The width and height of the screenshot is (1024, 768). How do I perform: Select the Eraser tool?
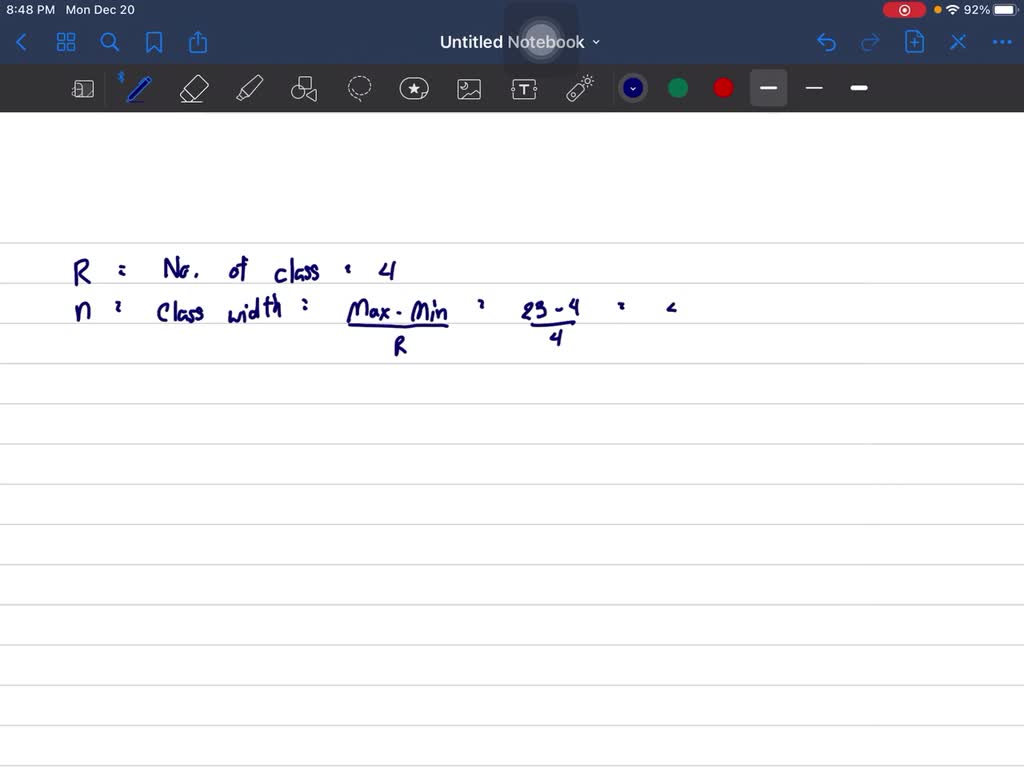pyautogui.click(x=194, y=88)
